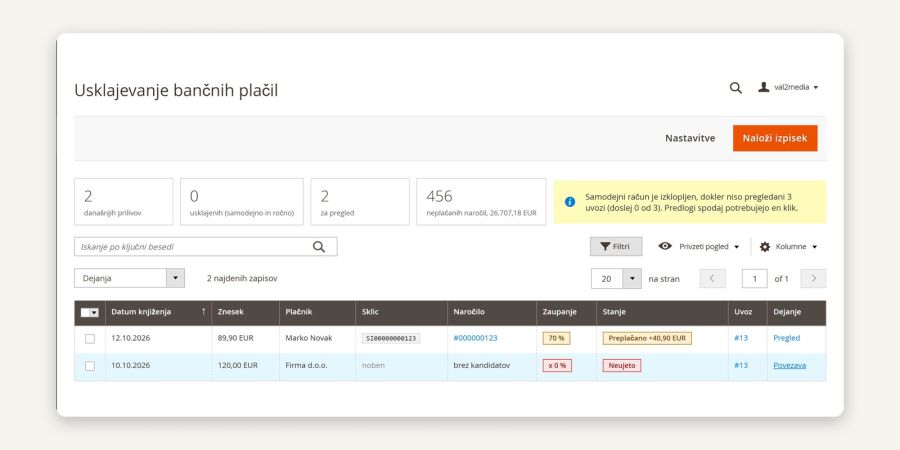Click the x 0 % confidence badge
900x450 pixels.
(557, 366)
